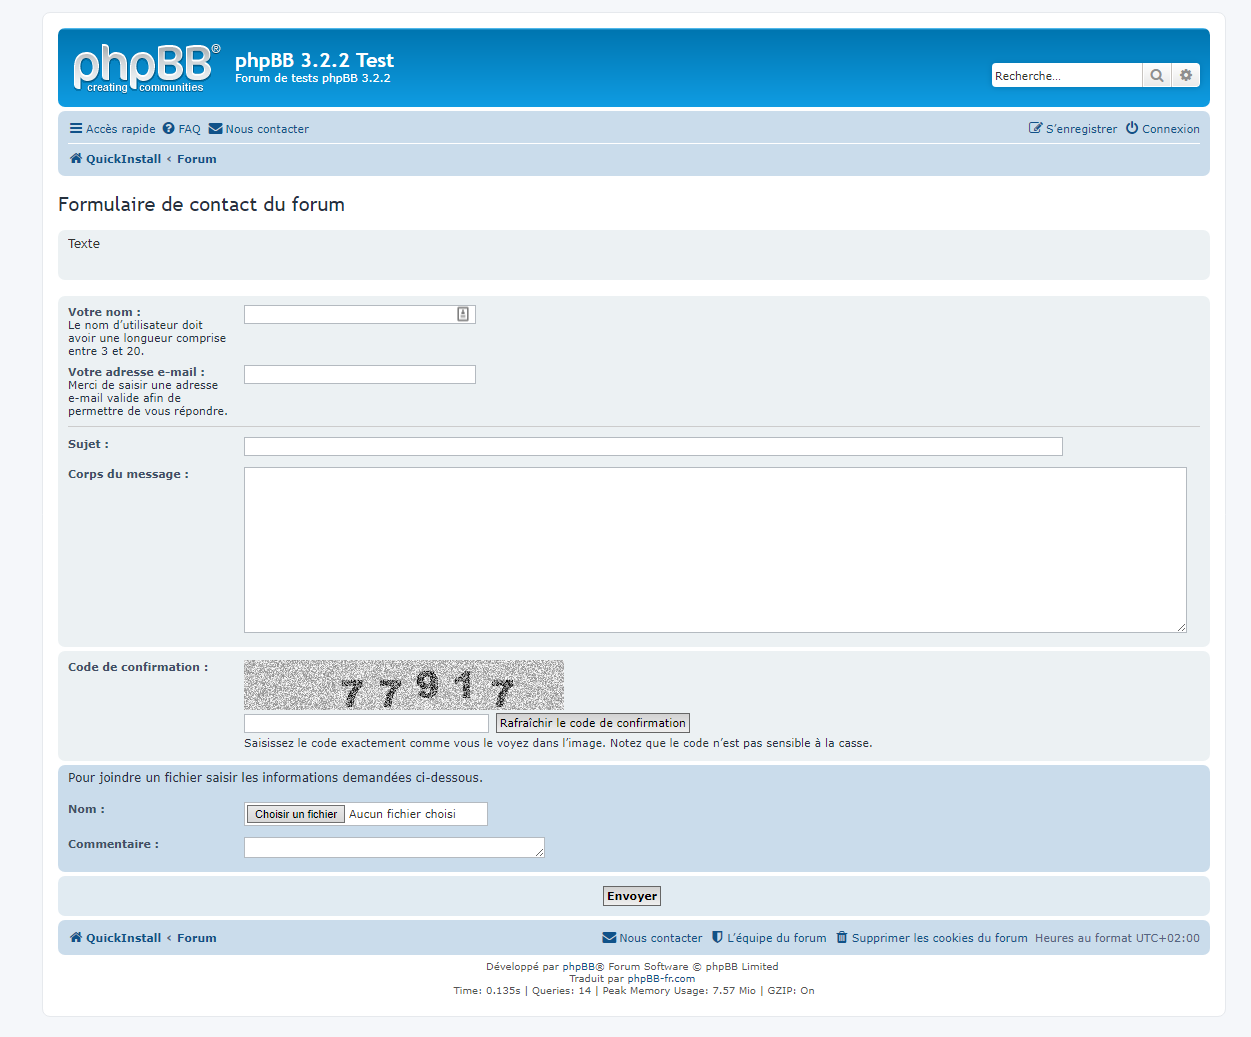The width and height of the screenshot is (1251, 1037).
Task: Click the search magnifier icon
Action: [x=1157, y=76]
